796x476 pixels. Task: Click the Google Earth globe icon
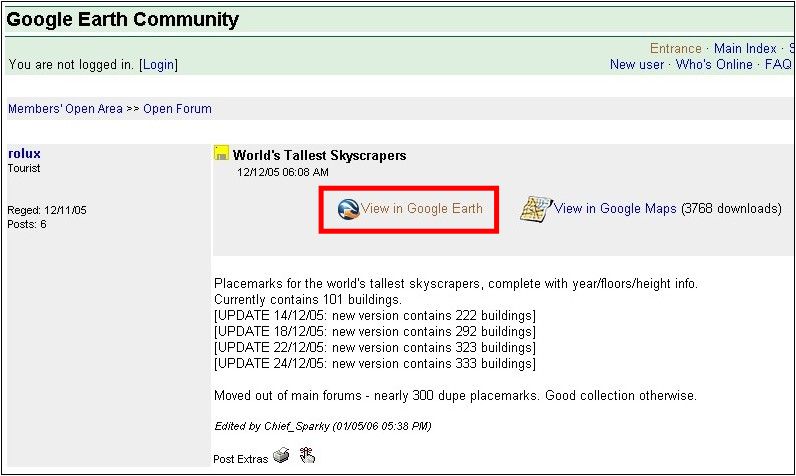pyautogui.click(x=348, y=209)
